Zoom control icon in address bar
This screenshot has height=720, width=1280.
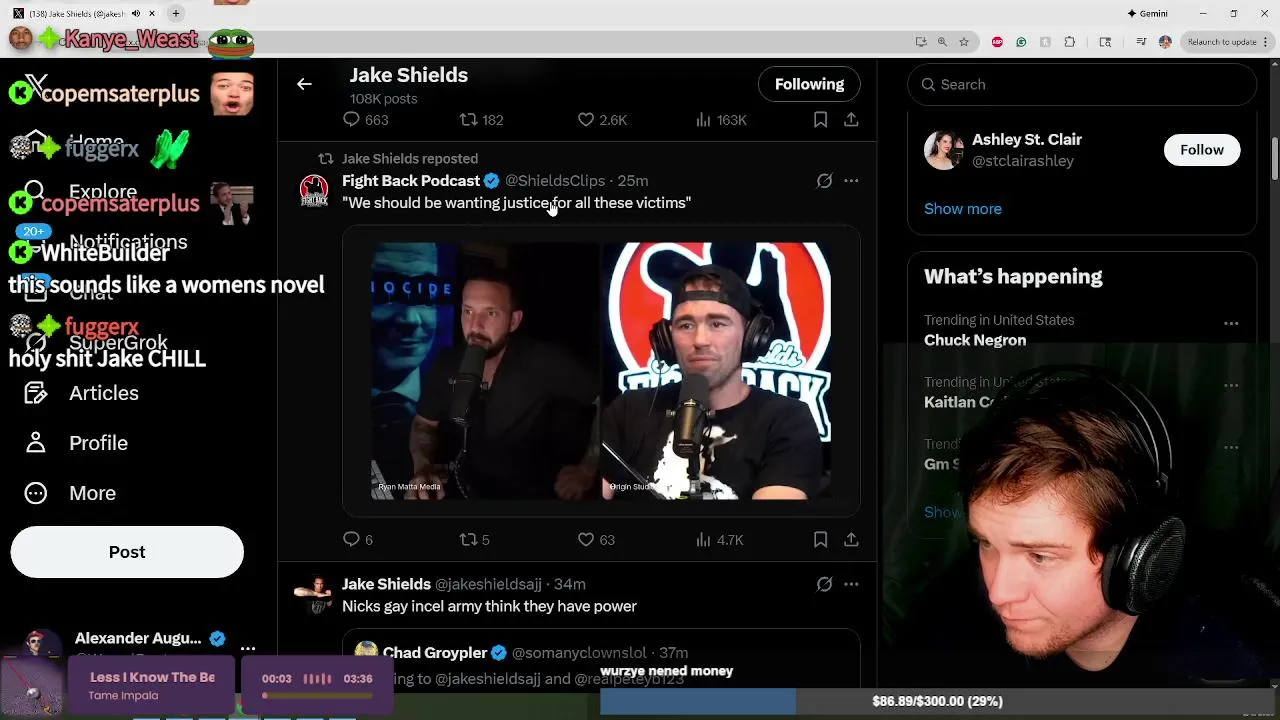tap(942, 42)
